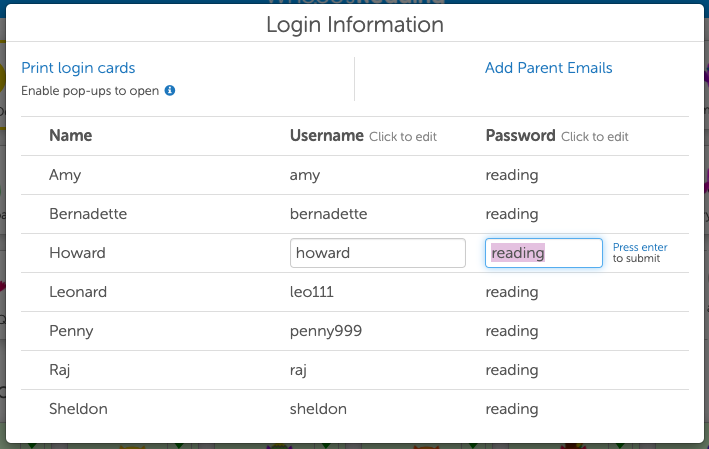Image resolution: width=709 pixels, height=449 pixels.
Task: Select the Username column header
Action: pyautogui.click(x=326, y=136)
